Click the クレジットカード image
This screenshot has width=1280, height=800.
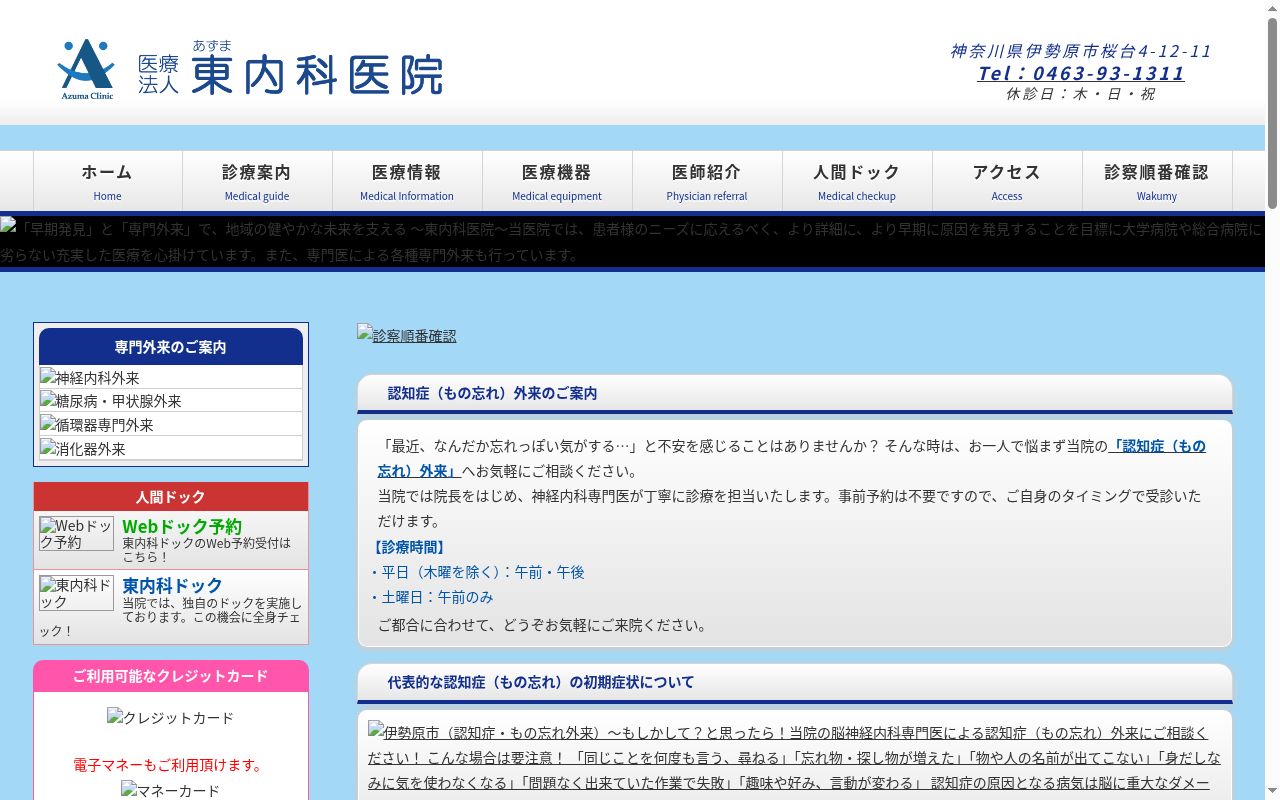pyautogui.click(x=170, y=717)
